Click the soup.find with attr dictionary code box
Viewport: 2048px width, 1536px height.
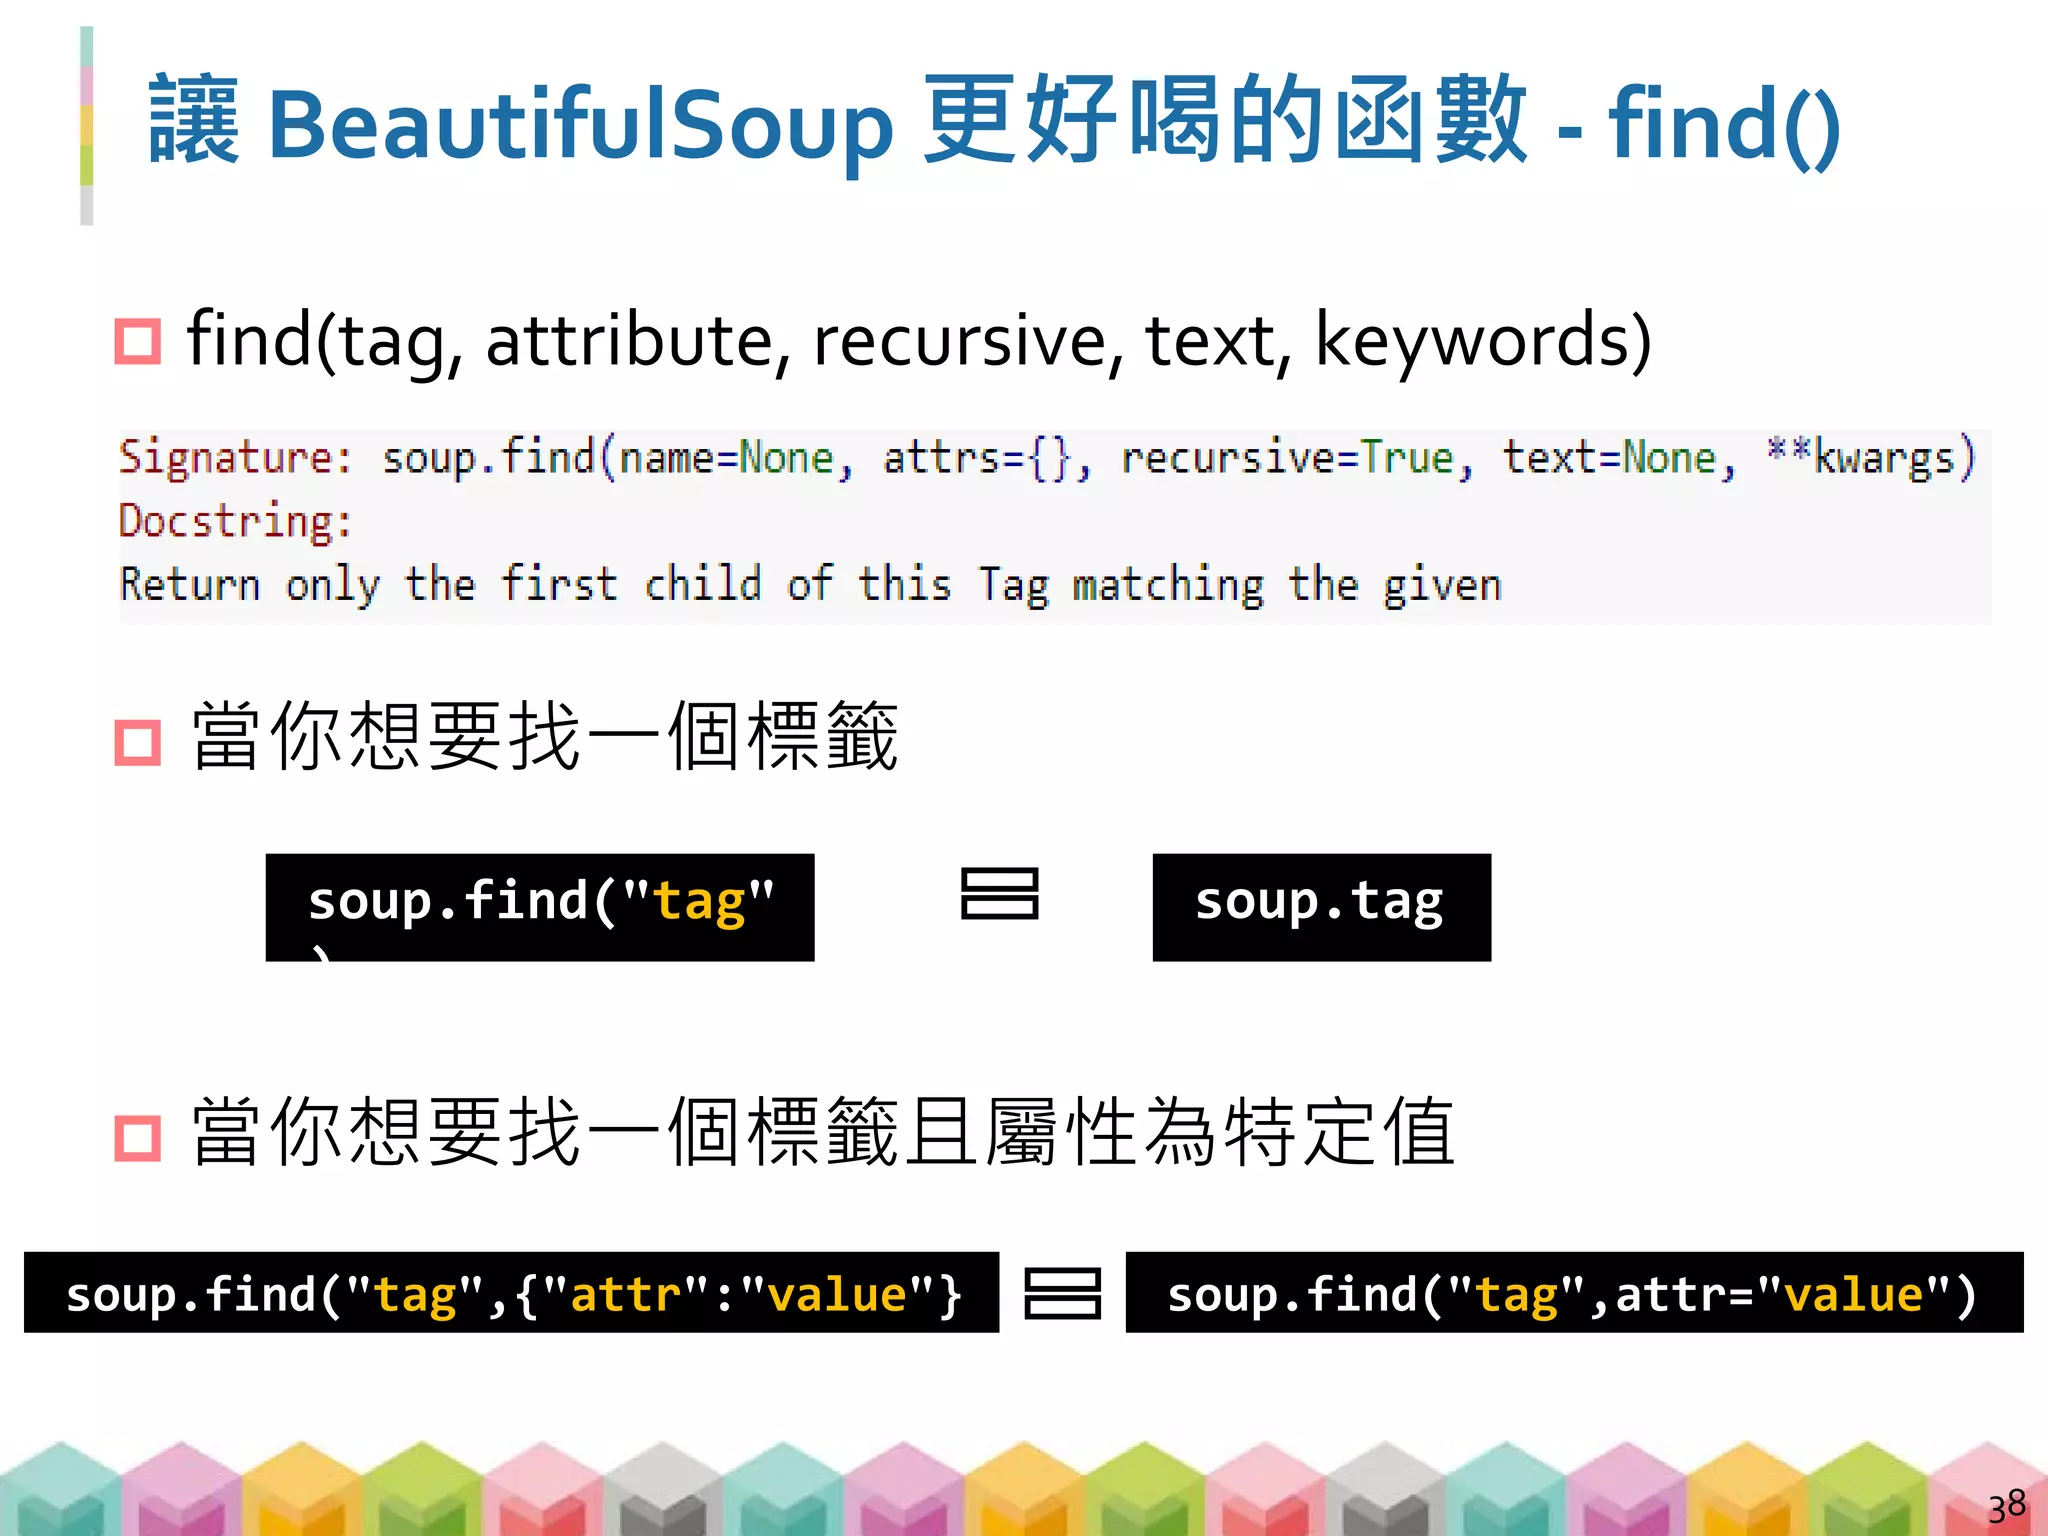pos(511,1292)
